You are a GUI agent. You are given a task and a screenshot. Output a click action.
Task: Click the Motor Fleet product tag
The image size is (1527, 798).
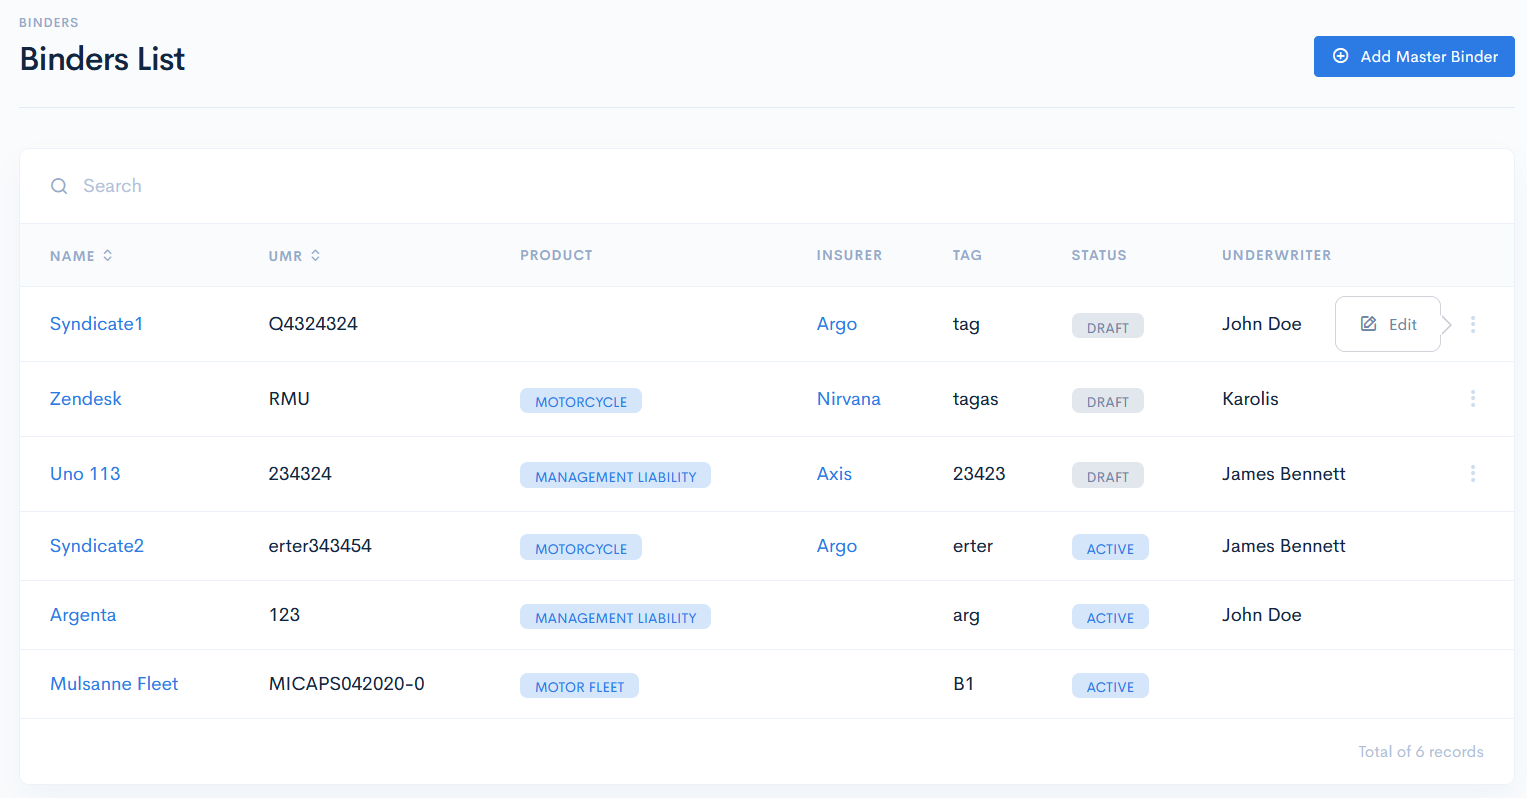click(x=579, y=686)
